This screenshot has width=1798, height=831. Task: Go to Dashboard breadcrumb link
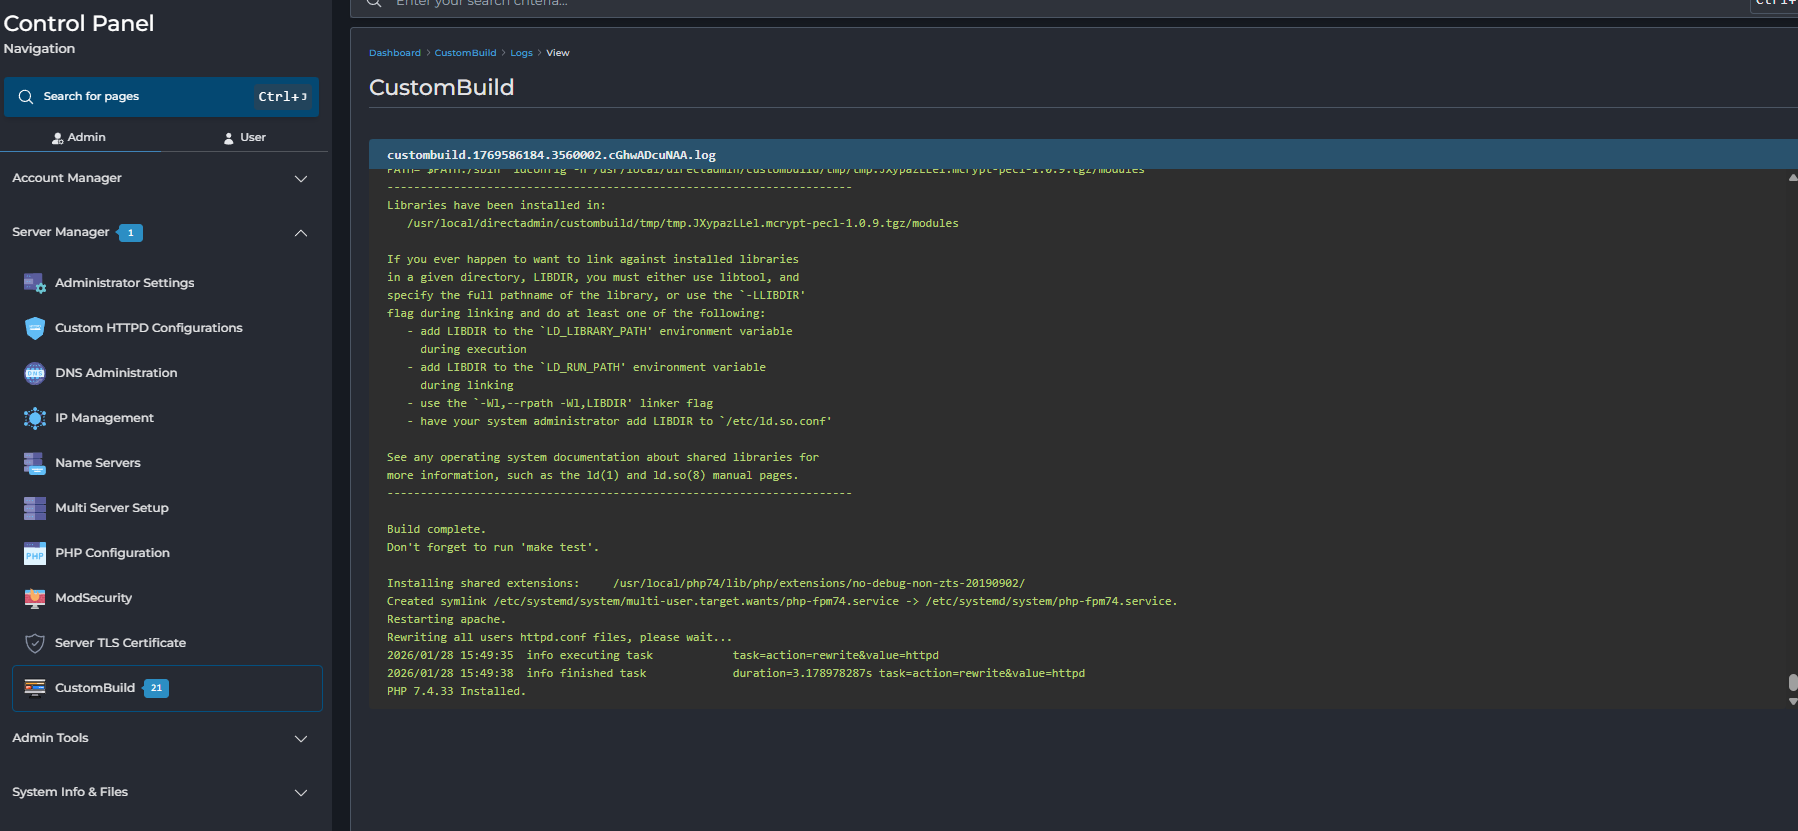394,53
